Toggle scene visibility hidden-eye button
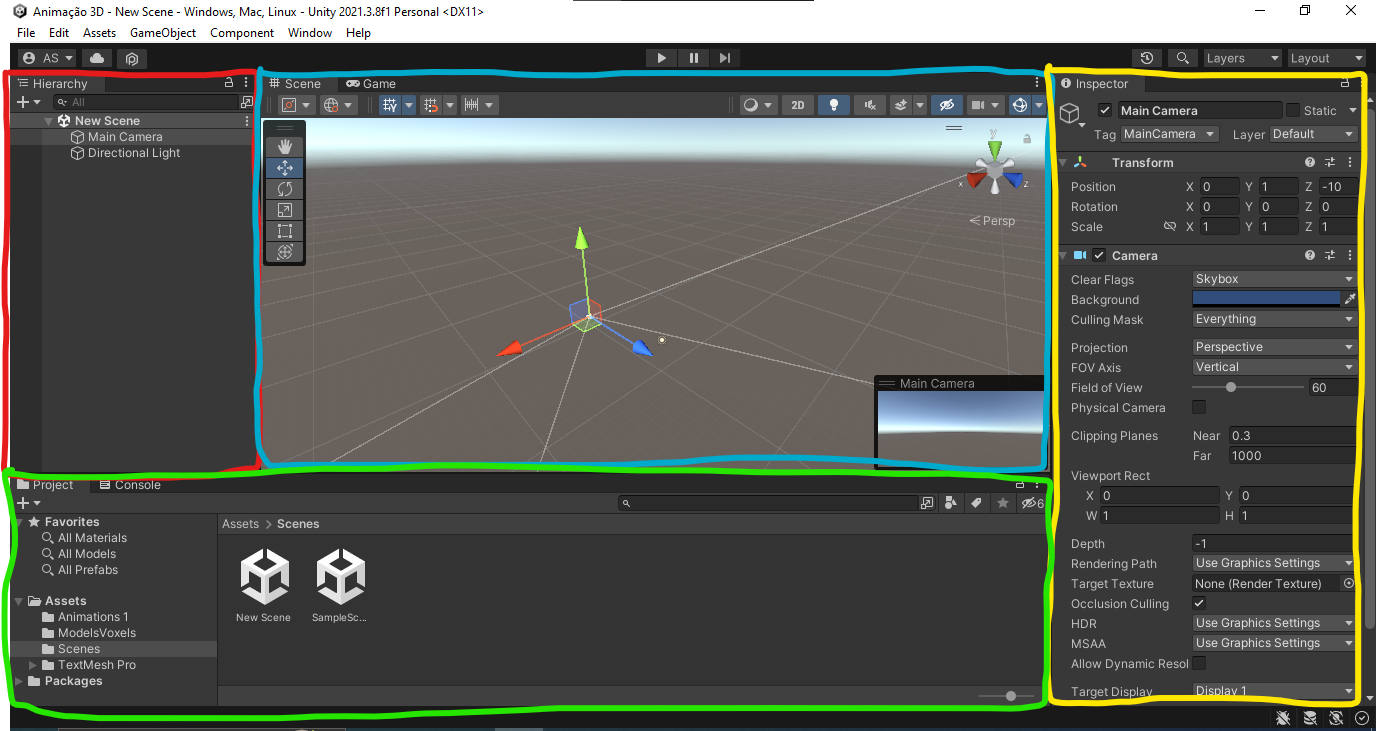Screen dimensions: 1376x731 (x=946, y=104)
